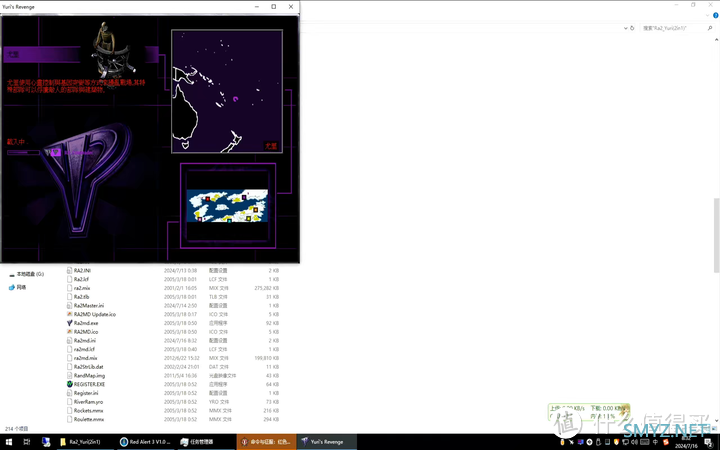This screenshot has height=450, width=720.
Task: Click the volume speaker tray icon
Action: [x=634, y=442]
